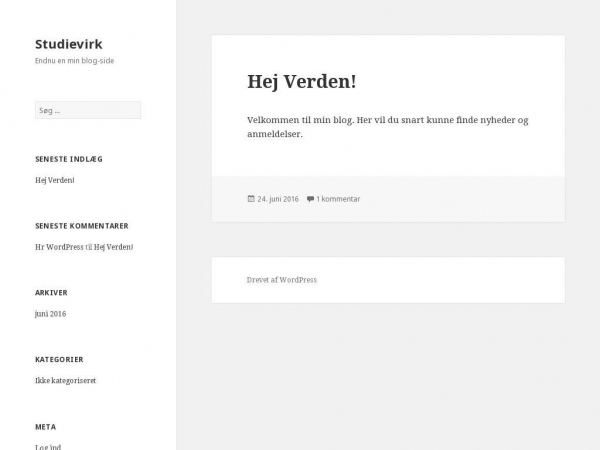
Task: Click the post paragraph starting 'Velkommen til min blog'
Action: tap(388, 127)
